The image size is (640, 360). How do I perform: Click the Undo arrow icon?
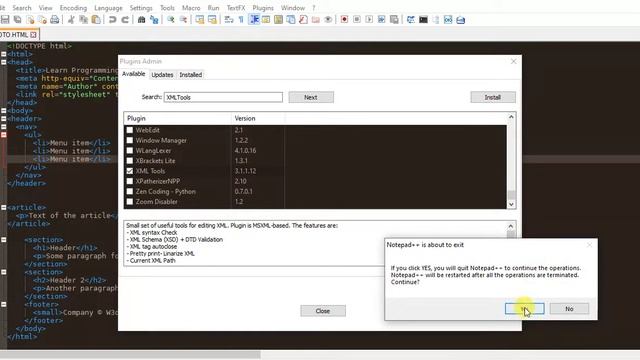[x=113, y=20]
